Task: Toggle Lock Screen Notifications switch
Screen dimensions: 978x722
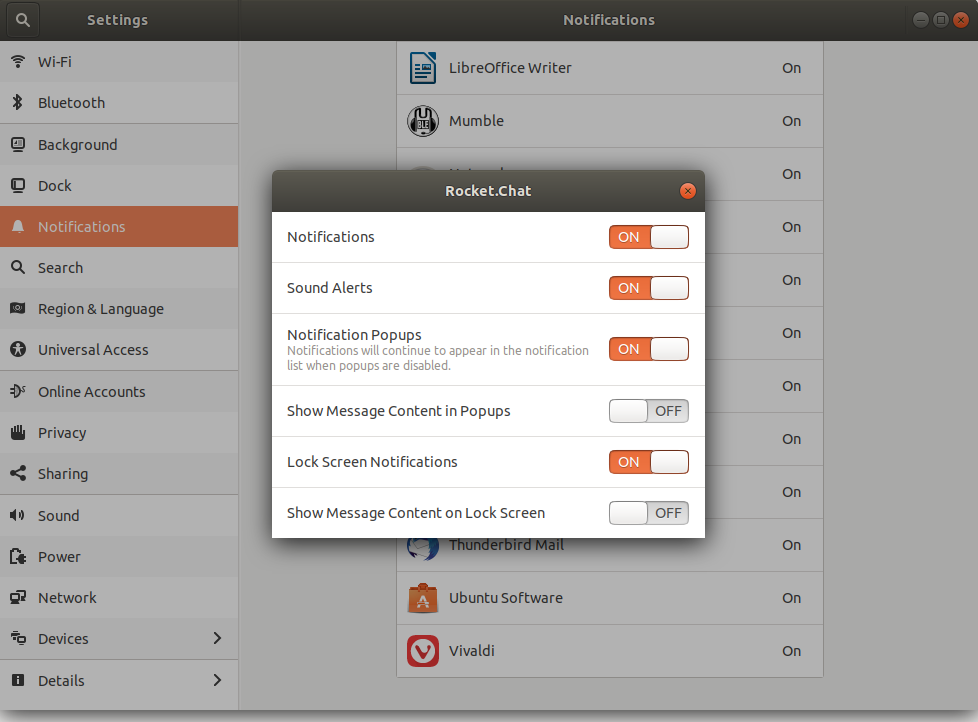Action: pyautogui.click(x=649, y=462)
